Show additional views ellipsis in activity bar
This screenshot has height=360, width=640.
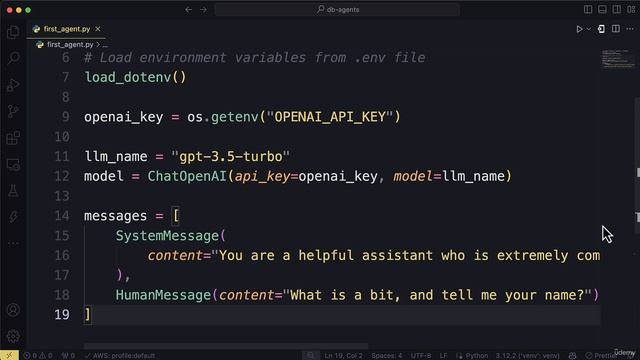13,243
